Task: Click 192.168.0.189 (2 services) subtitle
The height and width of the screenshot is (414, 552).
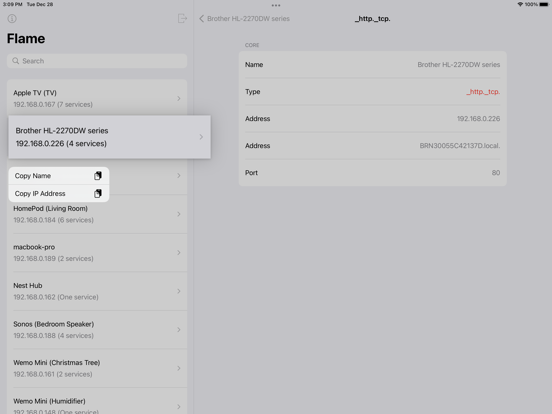Action: (54, 258)
